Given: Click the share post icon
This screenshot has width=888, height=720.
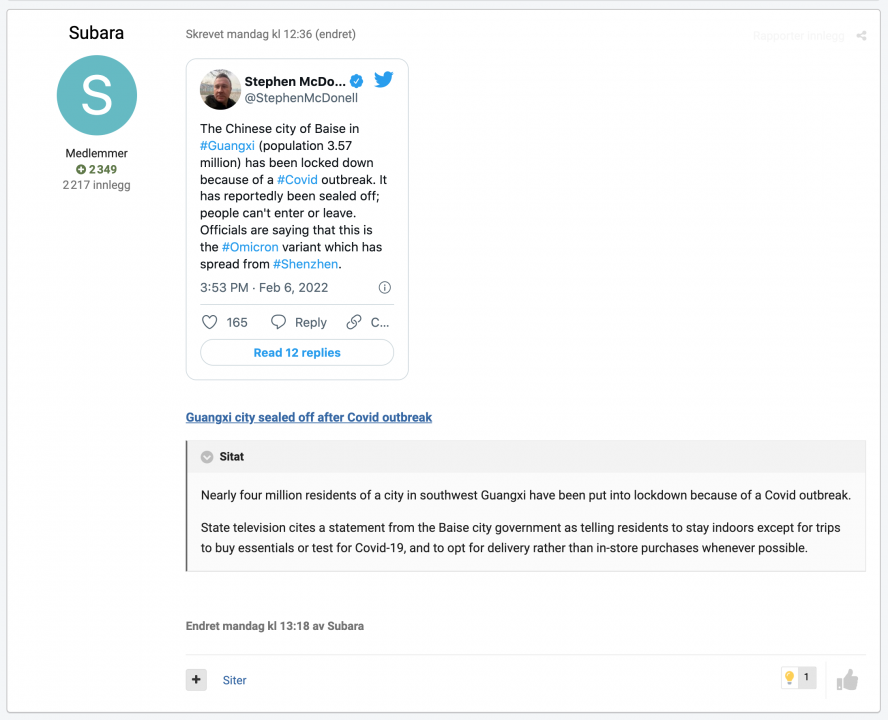Looking at the screenshot, I should (861, 36).
